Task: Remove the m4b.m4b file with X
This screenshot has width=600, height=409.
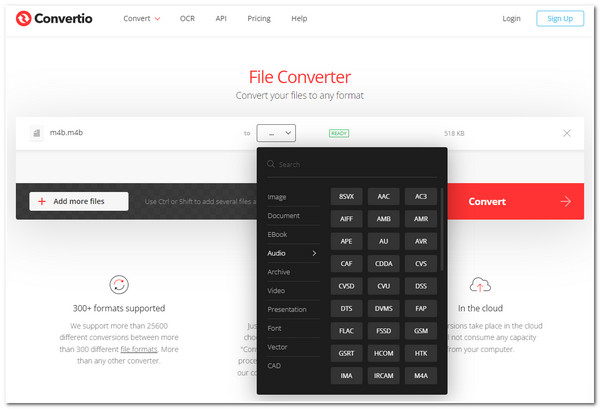Action: pos(567,133)
